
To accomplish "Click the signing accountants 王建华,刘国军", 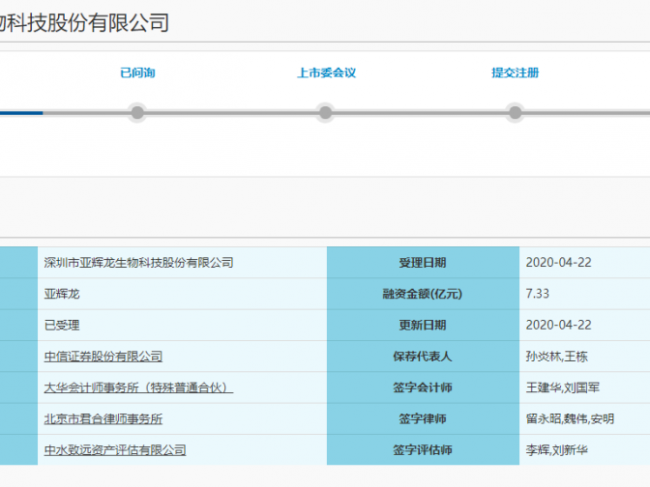I will pyautogui.click(x=563, y=388).
